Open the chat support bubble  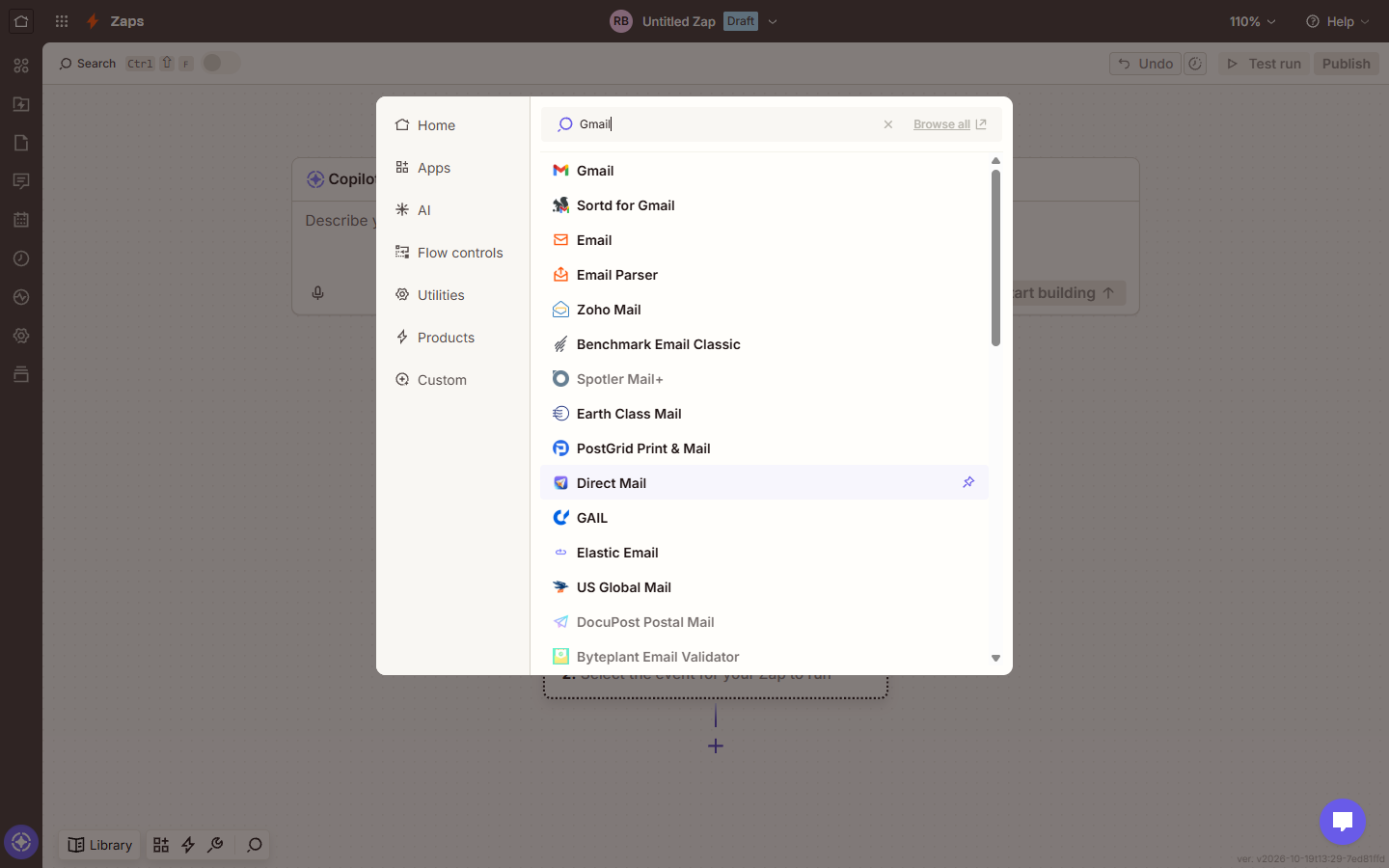pos(1342,822)
